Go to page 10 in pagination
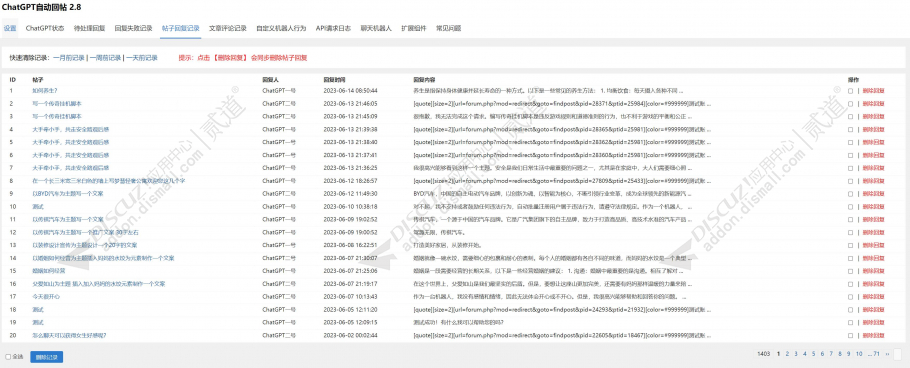Image resolution: width=910 pixels, height=368 pixels. point(859,353)
